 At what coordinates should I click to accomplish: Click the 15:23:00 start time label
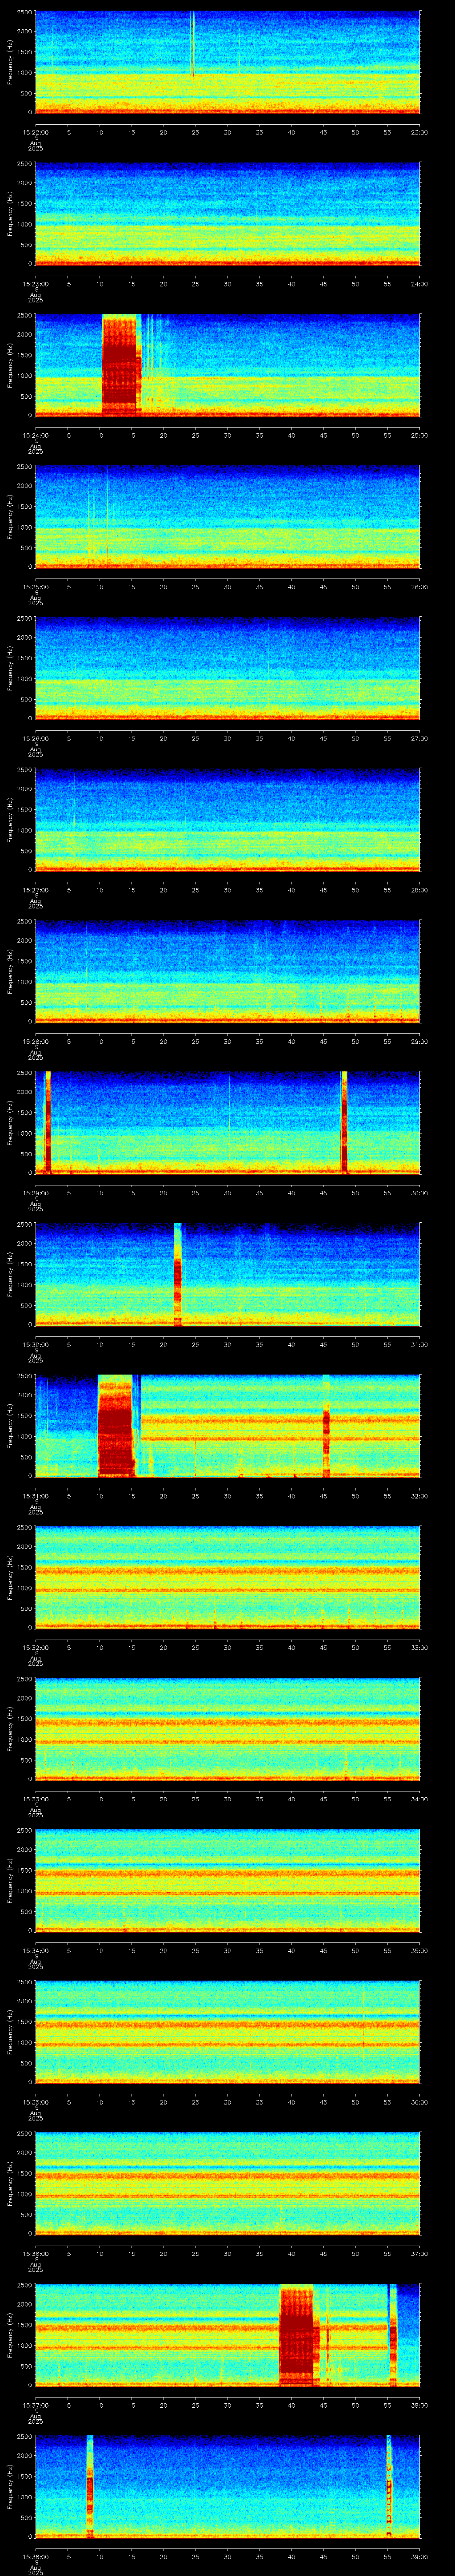(35, 284)
